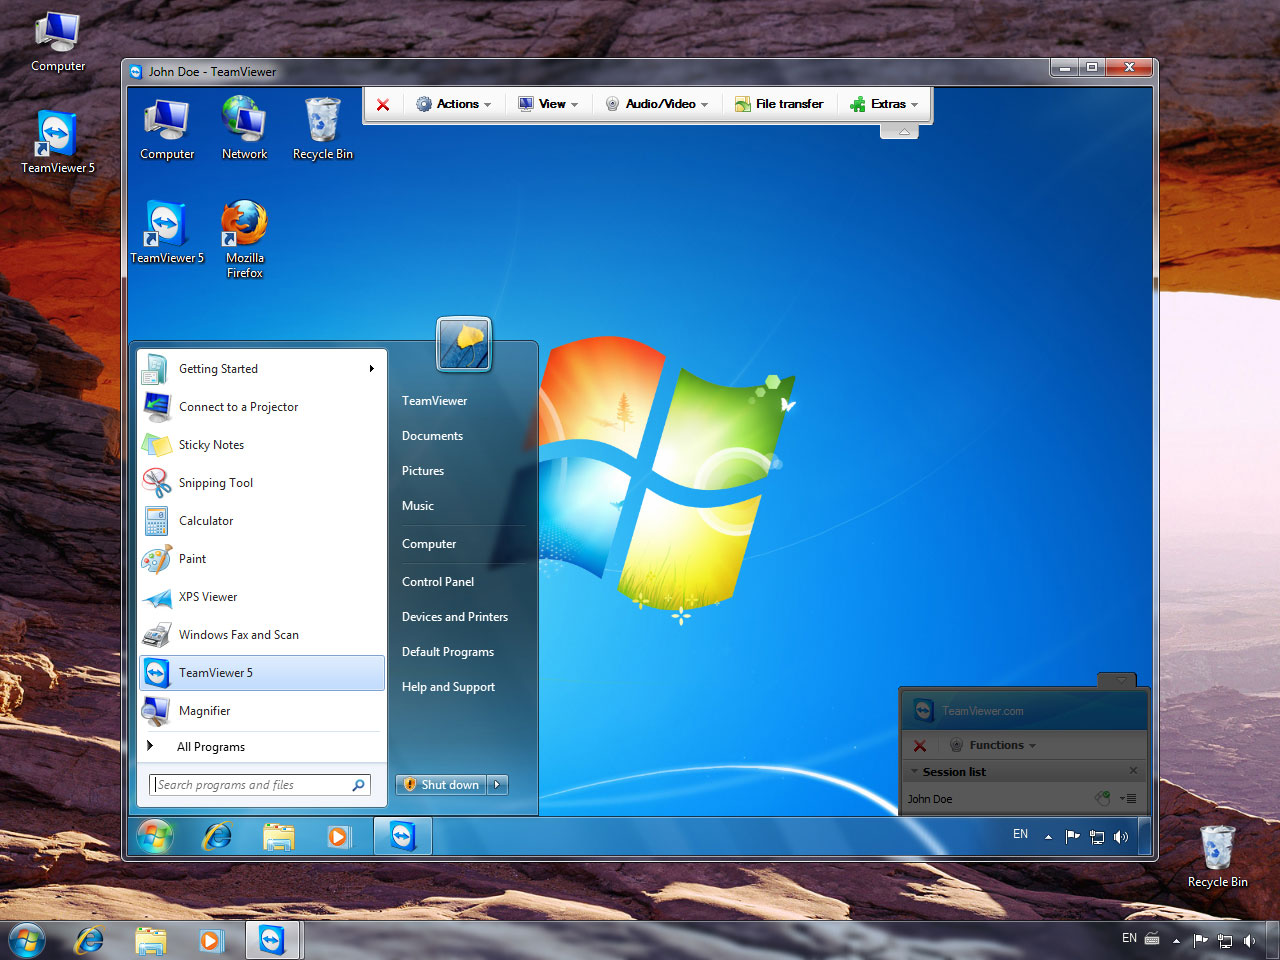This screenshot has width=1280, height=960.
Task: Open Internet Explorer in the remote taskbar
Action: 217,836
